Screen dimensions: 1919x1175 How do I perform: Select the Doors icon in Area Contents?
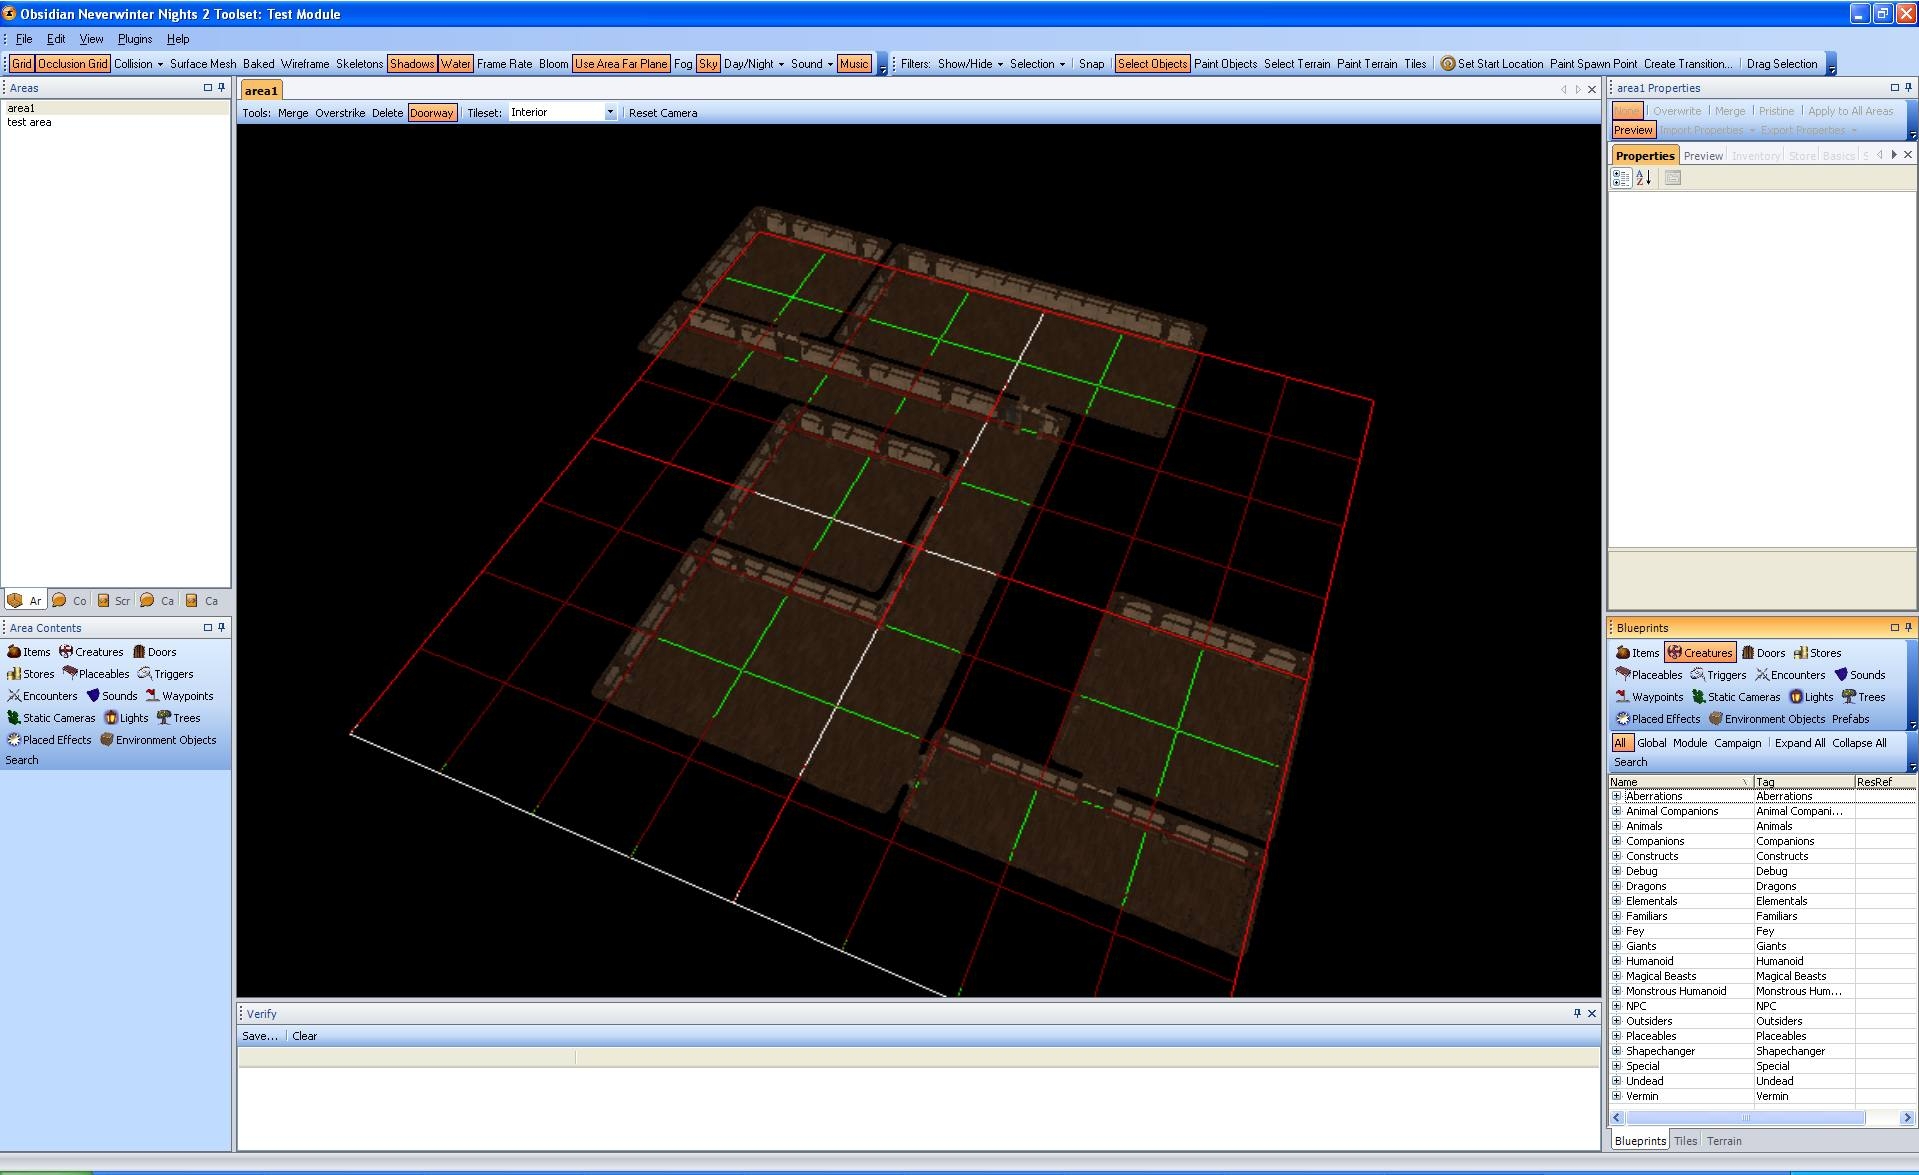[x=140, y=652]
